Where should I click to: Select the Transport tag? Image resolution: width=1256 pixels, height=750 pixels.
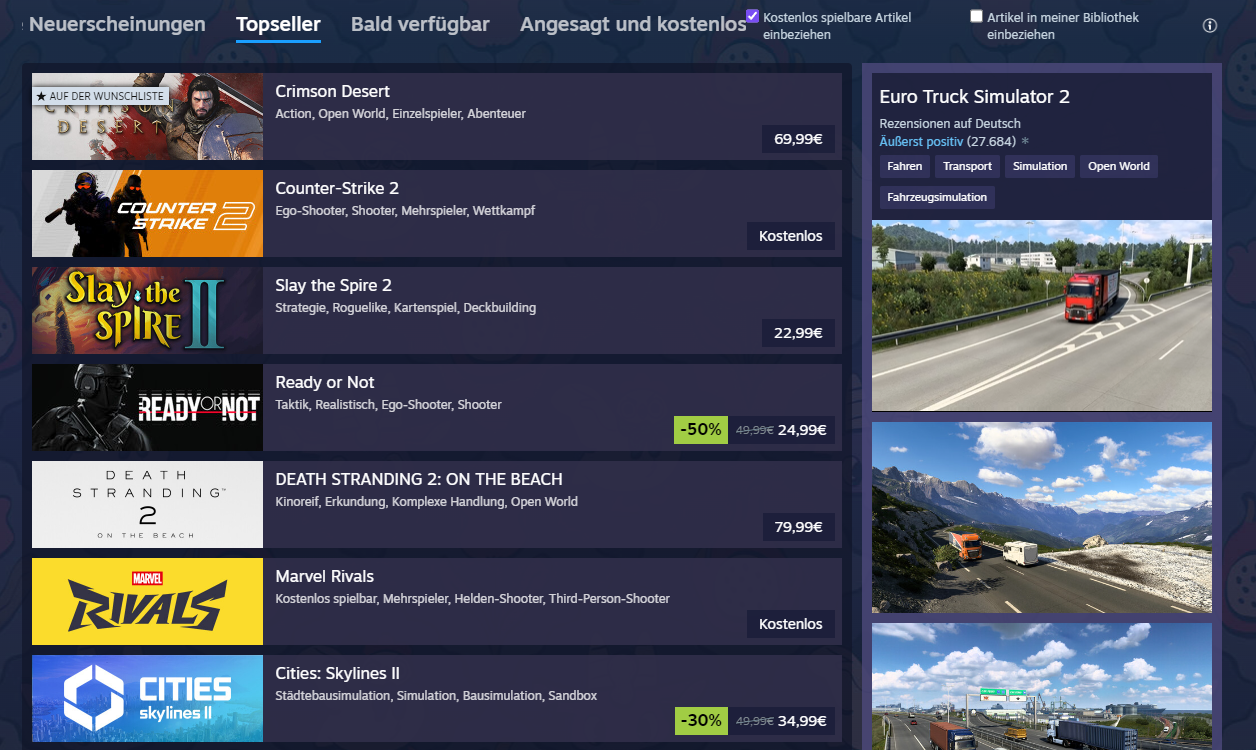(967, 166)
